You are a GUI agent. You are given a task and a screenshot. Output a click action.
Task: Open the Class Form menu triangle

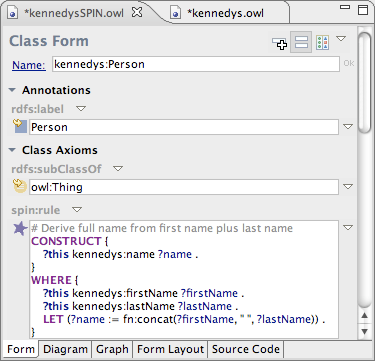[341, 39]
